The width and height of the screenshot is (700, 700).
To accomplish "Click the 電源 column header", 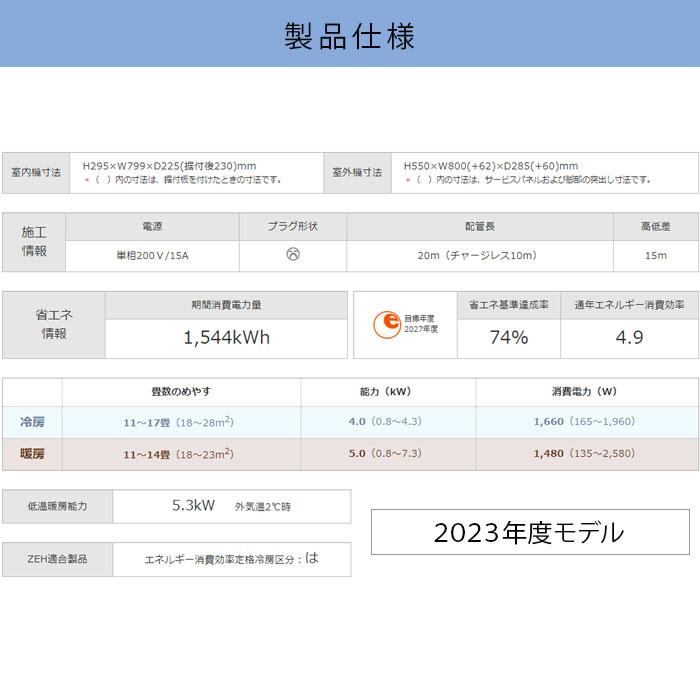I will pos(152,227).
